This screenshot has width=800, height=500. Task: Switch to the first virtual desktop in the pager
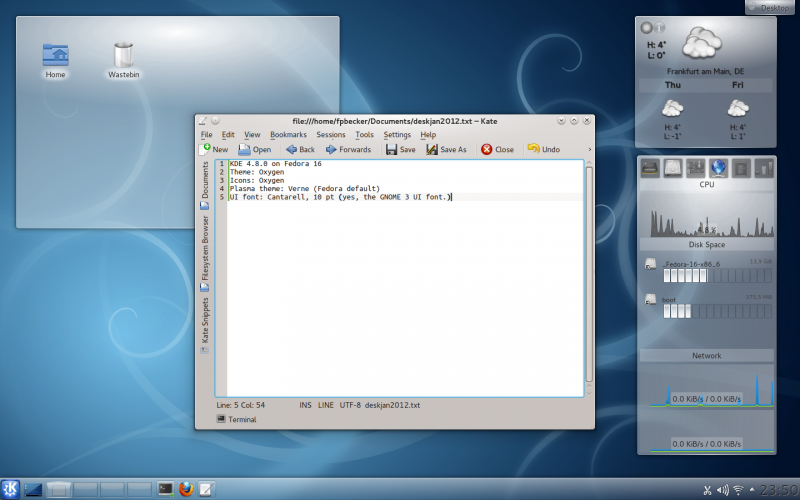point(59,490)
